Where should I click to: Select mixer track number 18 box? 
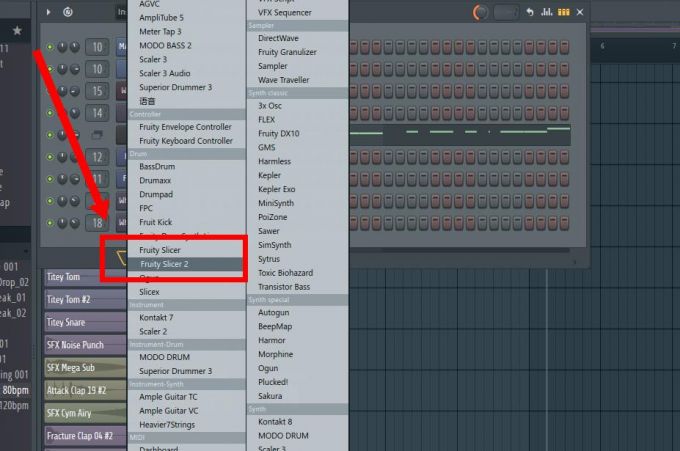pos(97,223)
